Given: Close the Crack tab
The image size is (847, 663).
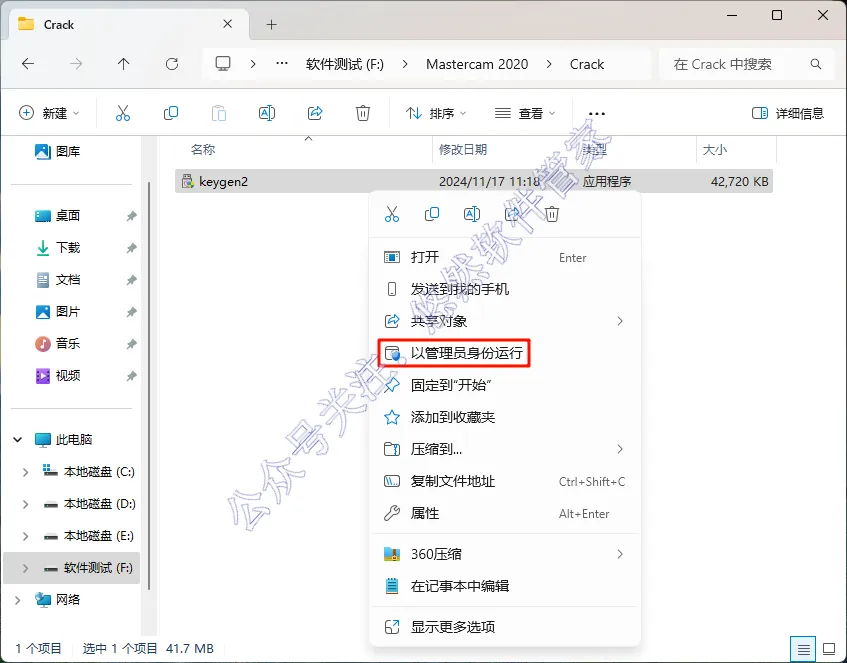Looking at the screenshot, I should pos(227,24).
